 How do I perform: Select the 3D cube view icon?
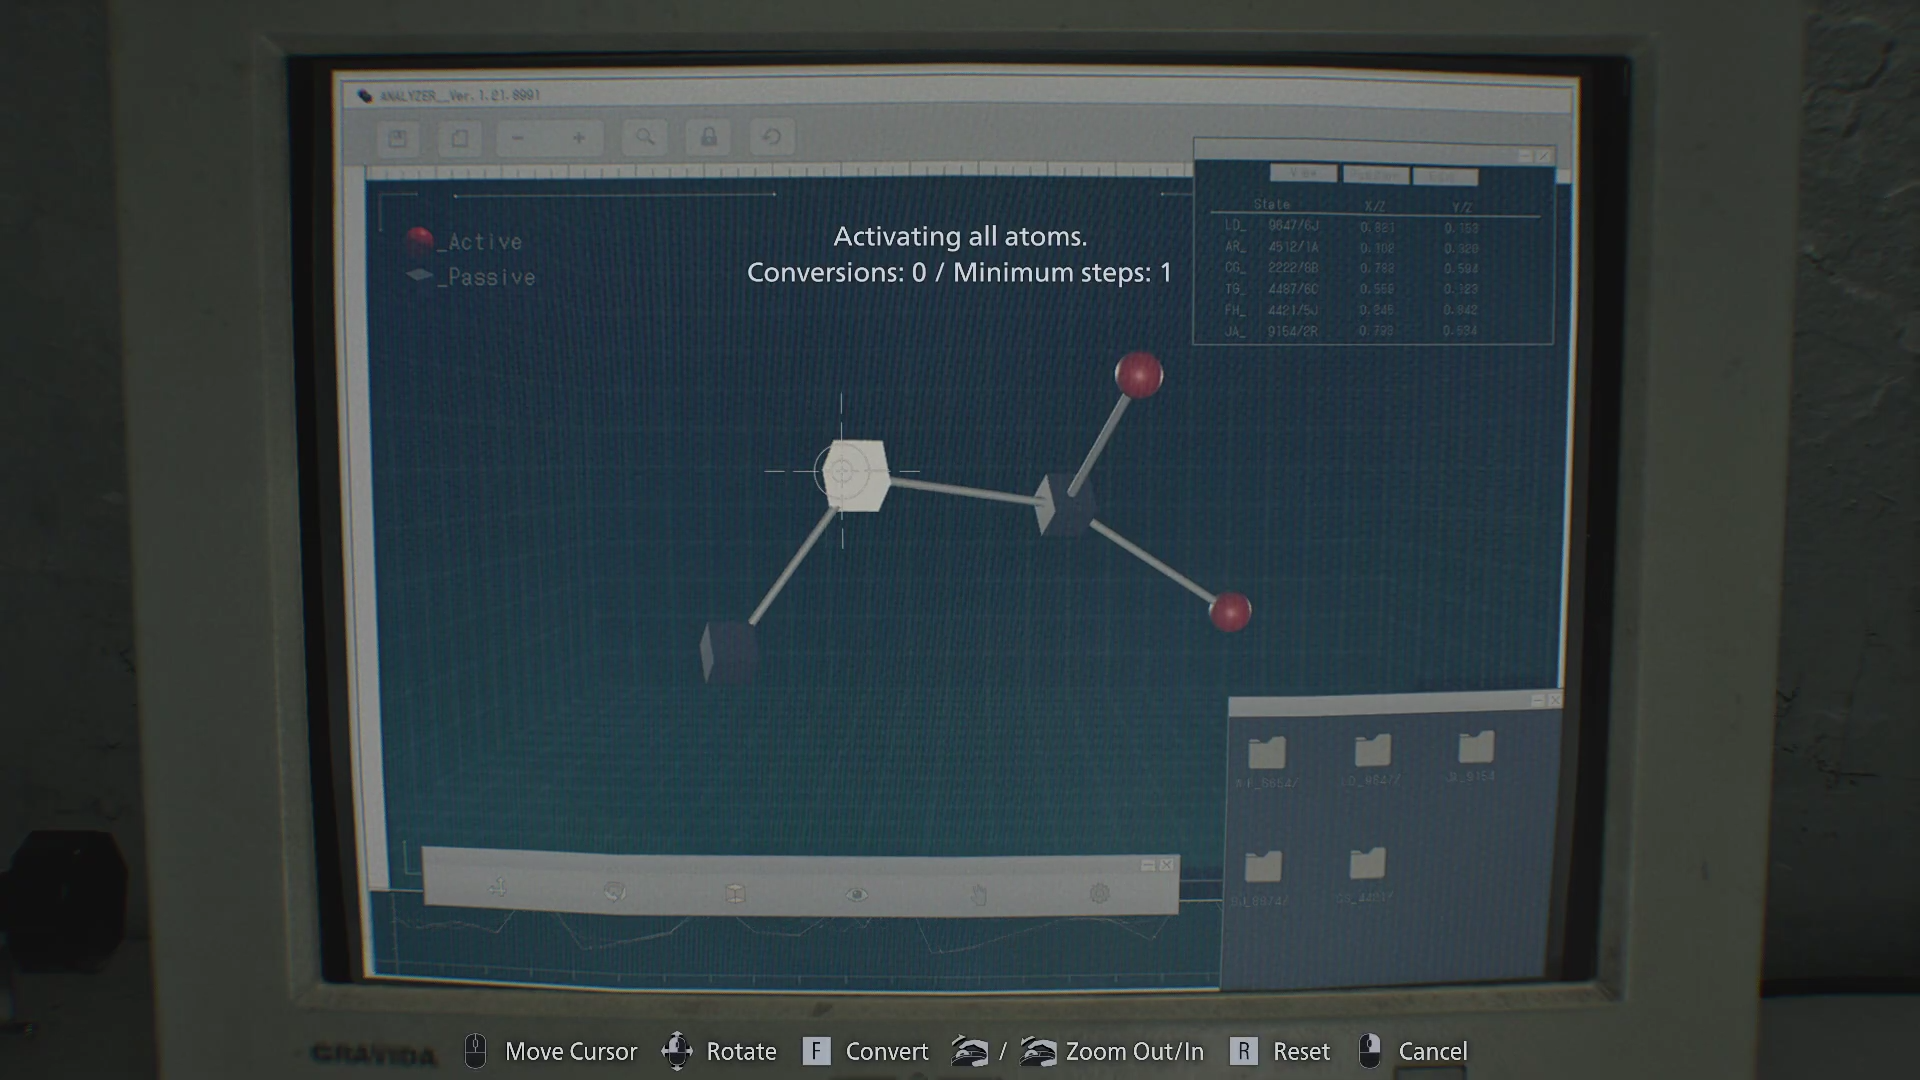coord(735,893)
